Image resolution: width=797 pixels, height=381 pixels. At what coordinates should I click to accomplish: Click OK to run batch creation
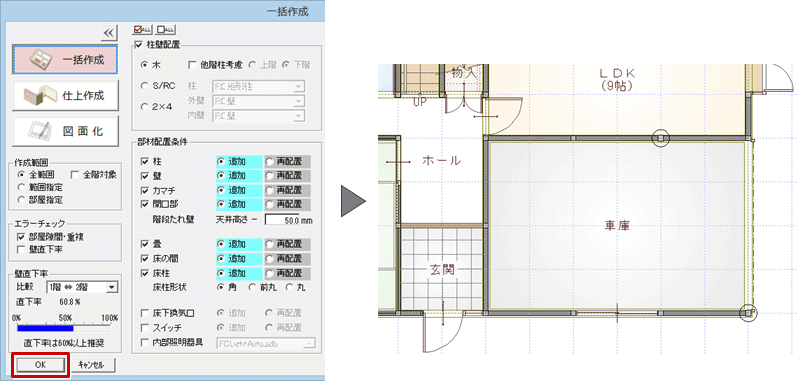pos(40,365)
